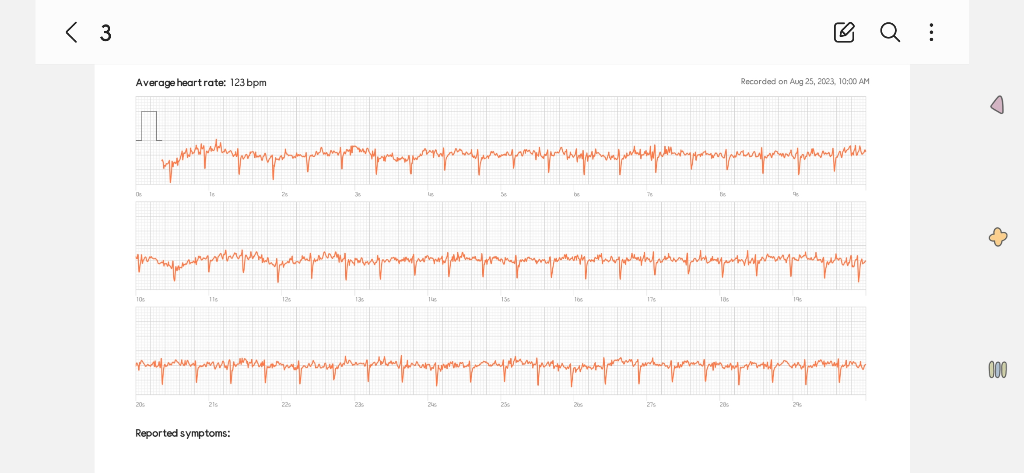Click the search magnifier icon
This screenshot has width=1024, height=473.
890,32
